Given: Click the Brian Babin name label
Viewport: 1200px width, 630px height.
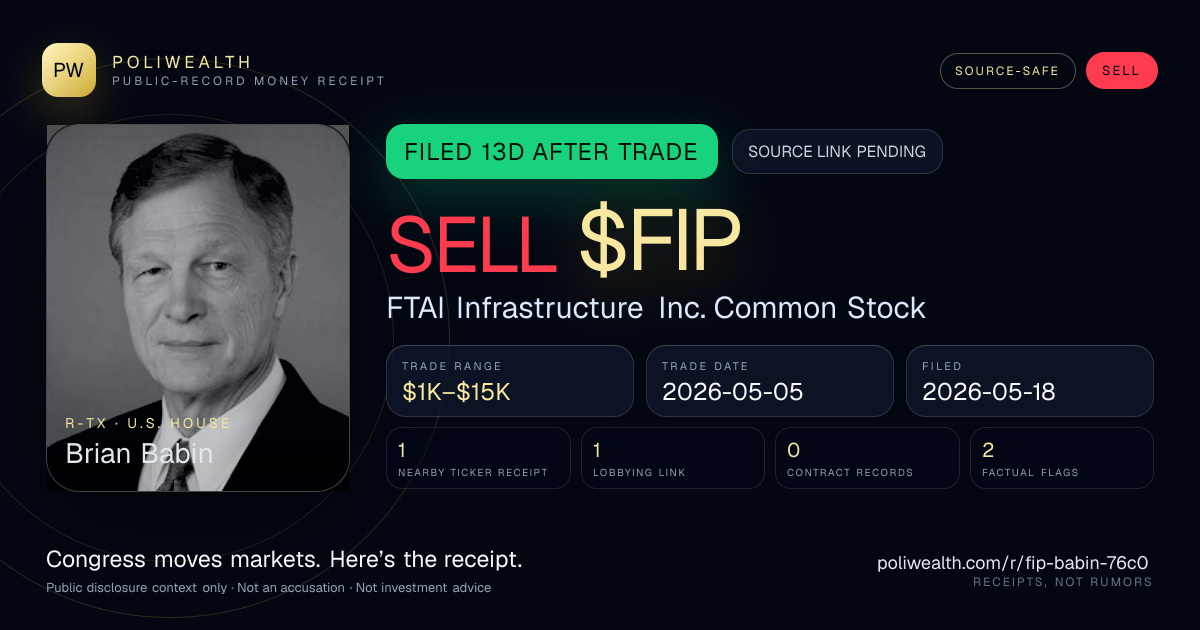Looking at the screenshot, I should click(139, 453).
